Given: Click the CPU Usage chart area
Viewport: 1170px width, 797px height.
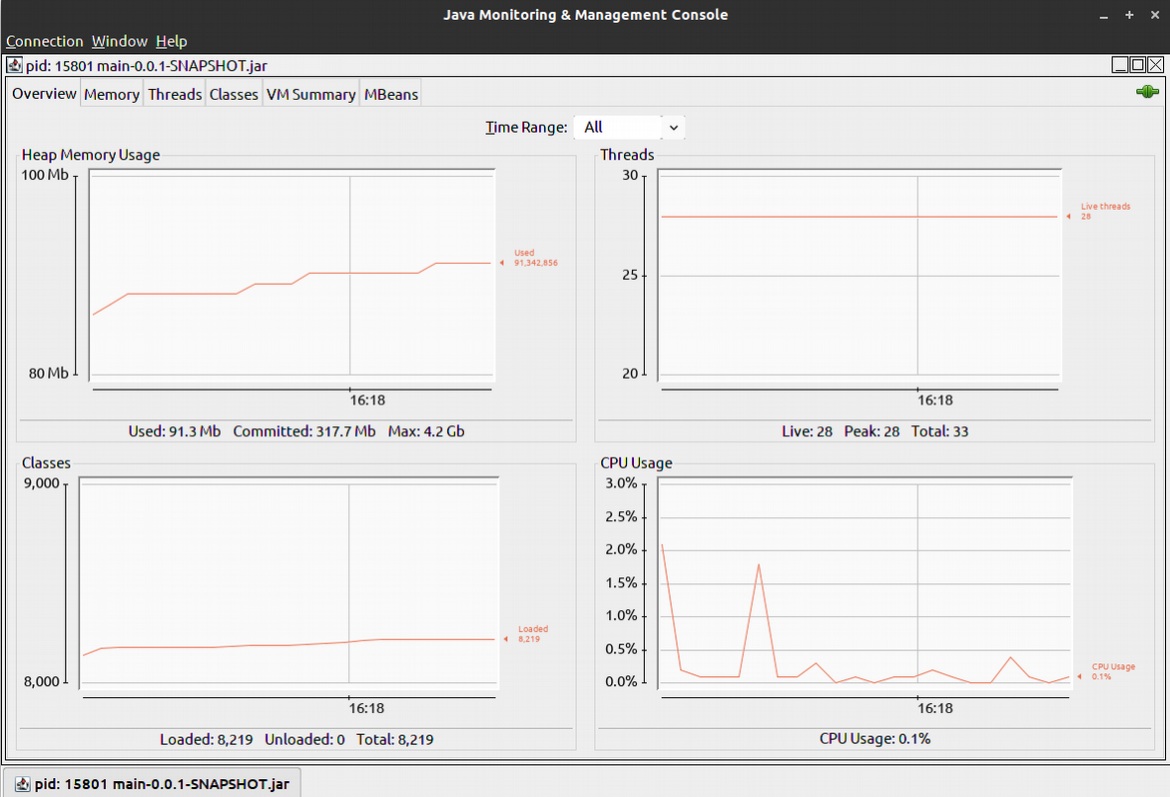Looking at the screenshot, I should [865, 583].
